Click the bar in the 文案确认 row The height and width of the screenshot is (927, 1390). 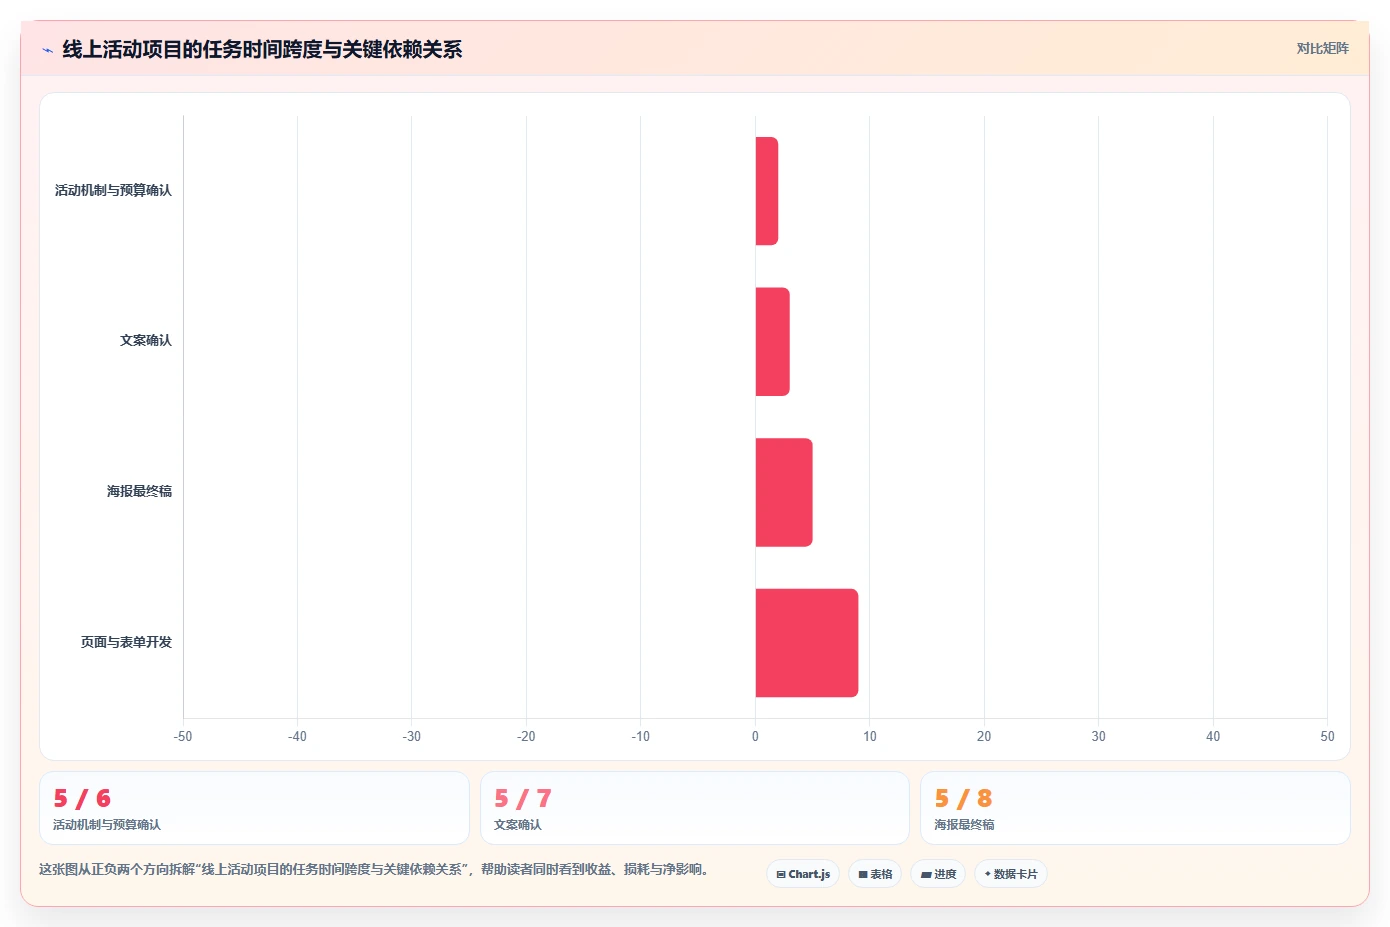point(772,342)
